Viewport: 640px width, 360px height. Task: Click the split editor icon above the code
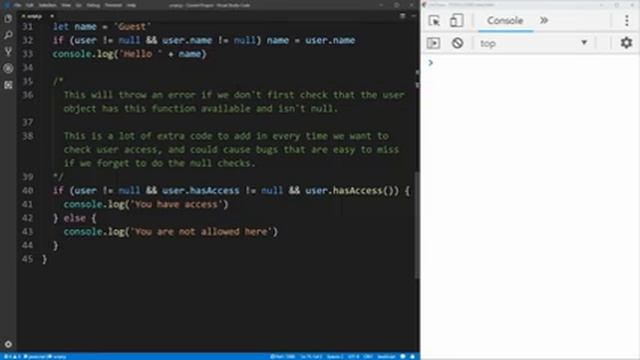pos(402,16)
